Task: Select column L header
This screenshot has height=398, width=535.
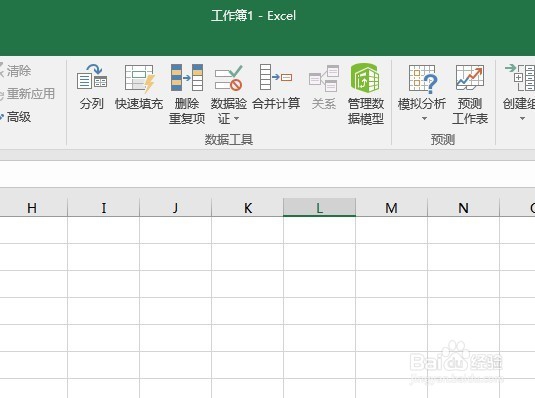Action: pyautogui.click(x=319, y=208)
